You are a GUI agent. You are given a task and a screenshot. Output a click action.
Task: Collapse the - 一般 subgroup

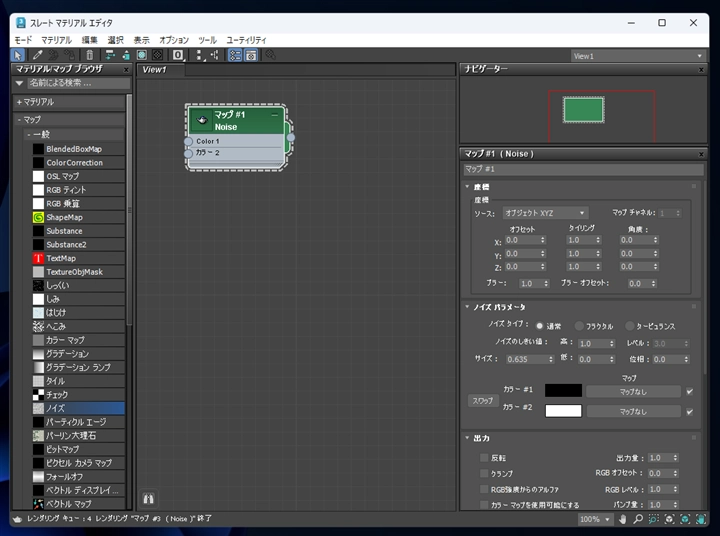(x=73, y=134)
